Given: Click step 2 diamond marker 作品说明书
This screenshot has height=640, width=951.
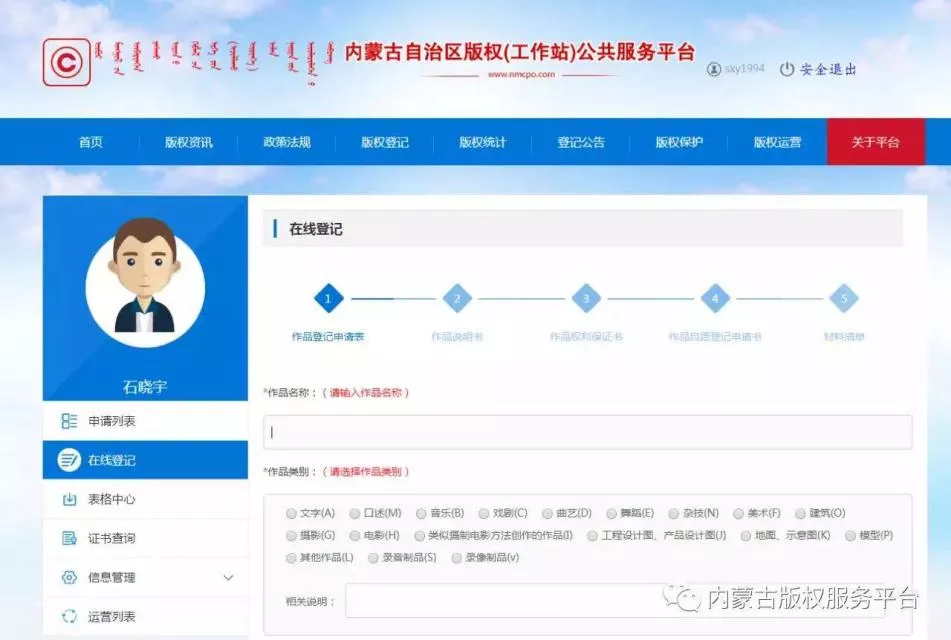Looking at the screenshot, I should tap(457, 298).
